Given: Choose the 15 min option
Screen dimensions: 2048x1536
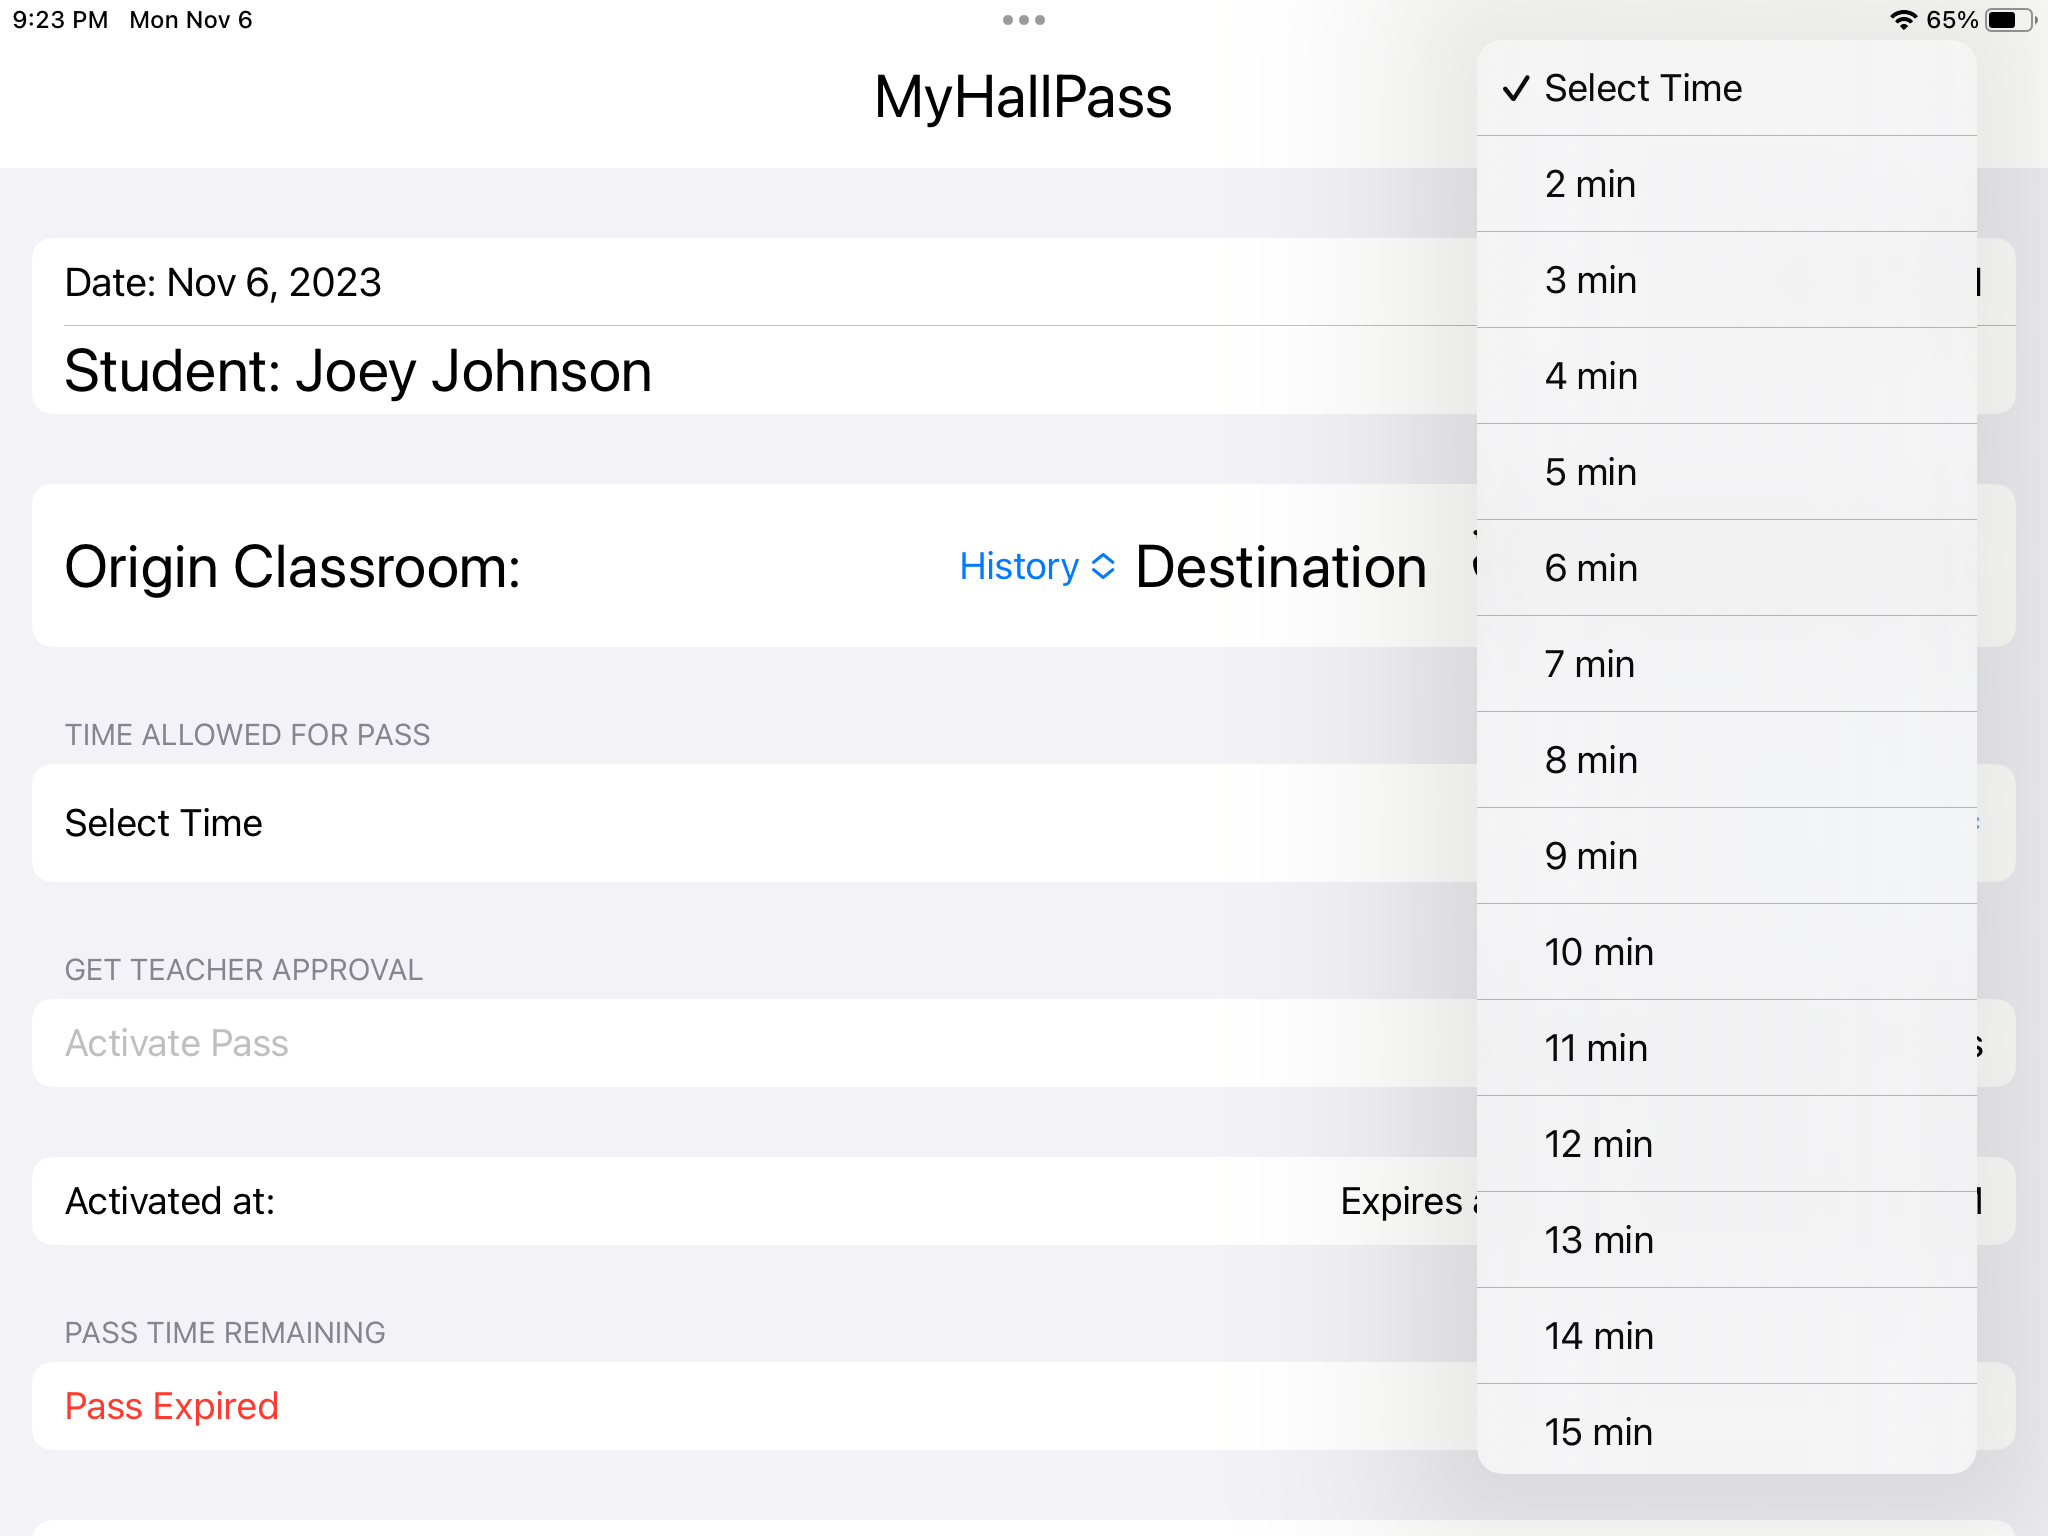Looking at the screenshot, I should pos(1726,1430).
